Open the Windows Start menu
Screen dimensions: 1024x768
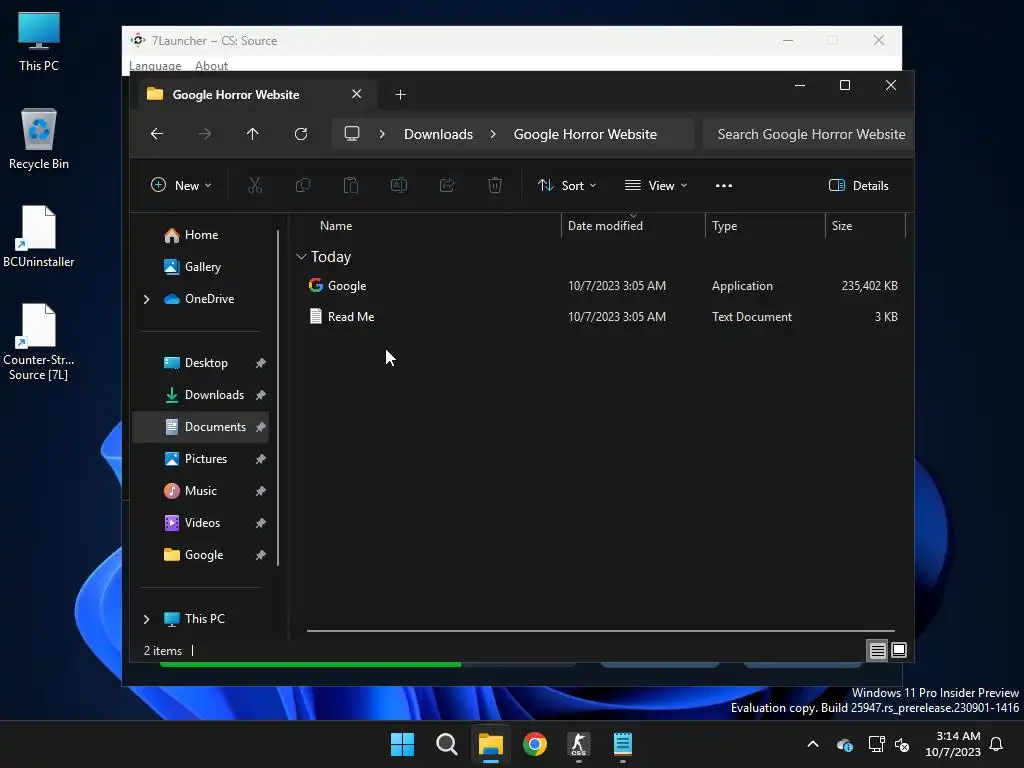click(x=402, y=744)
